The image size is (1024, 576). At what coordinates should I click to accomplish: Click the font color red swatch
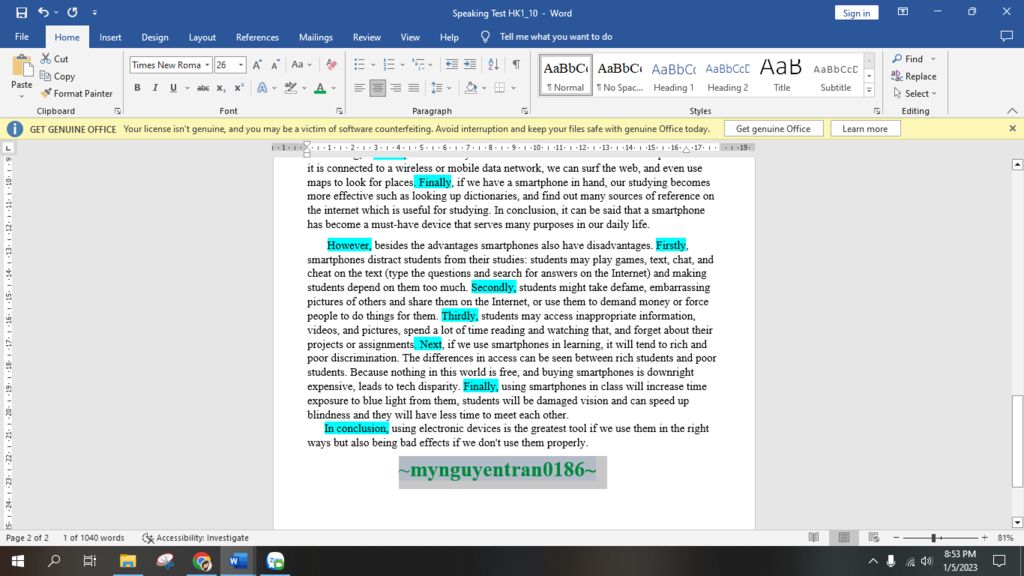pos(319,88)
